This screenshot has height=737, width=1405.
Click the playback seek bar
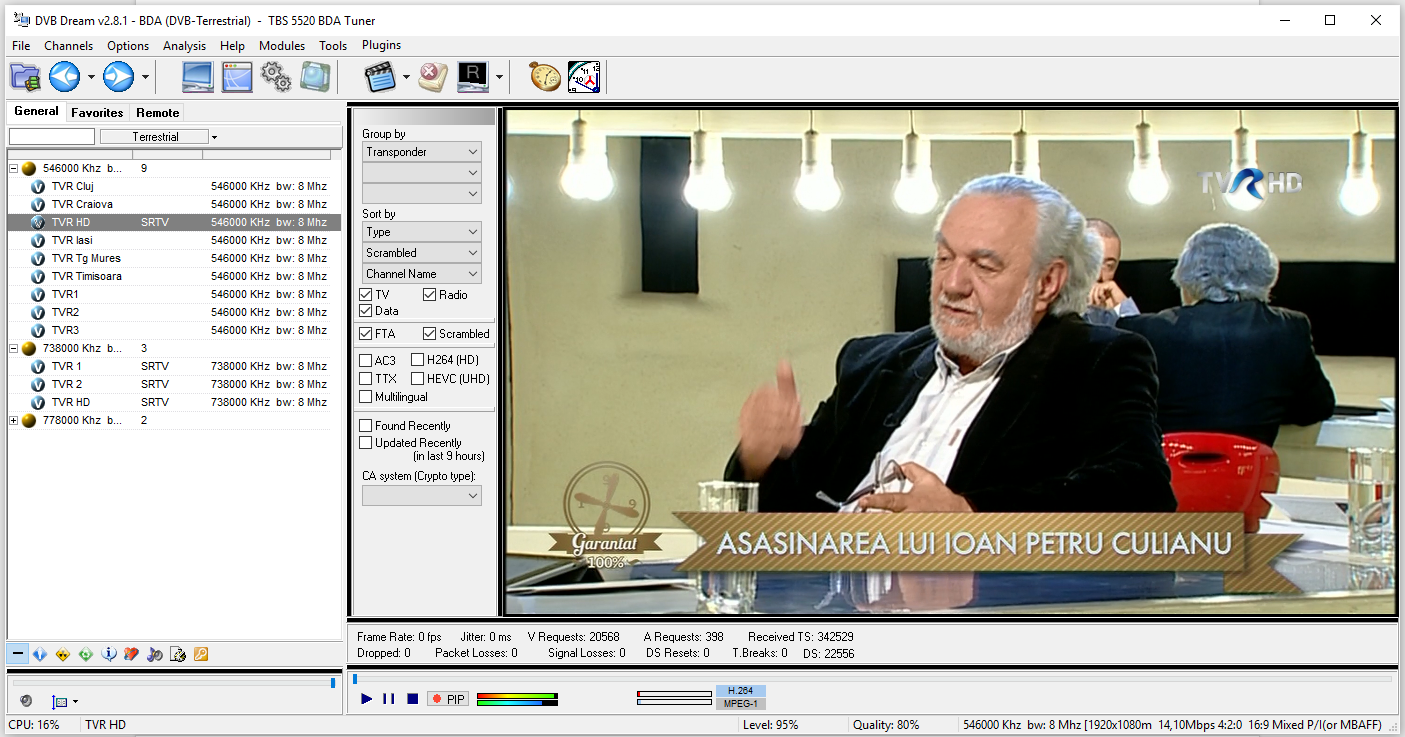coord(872,678)
